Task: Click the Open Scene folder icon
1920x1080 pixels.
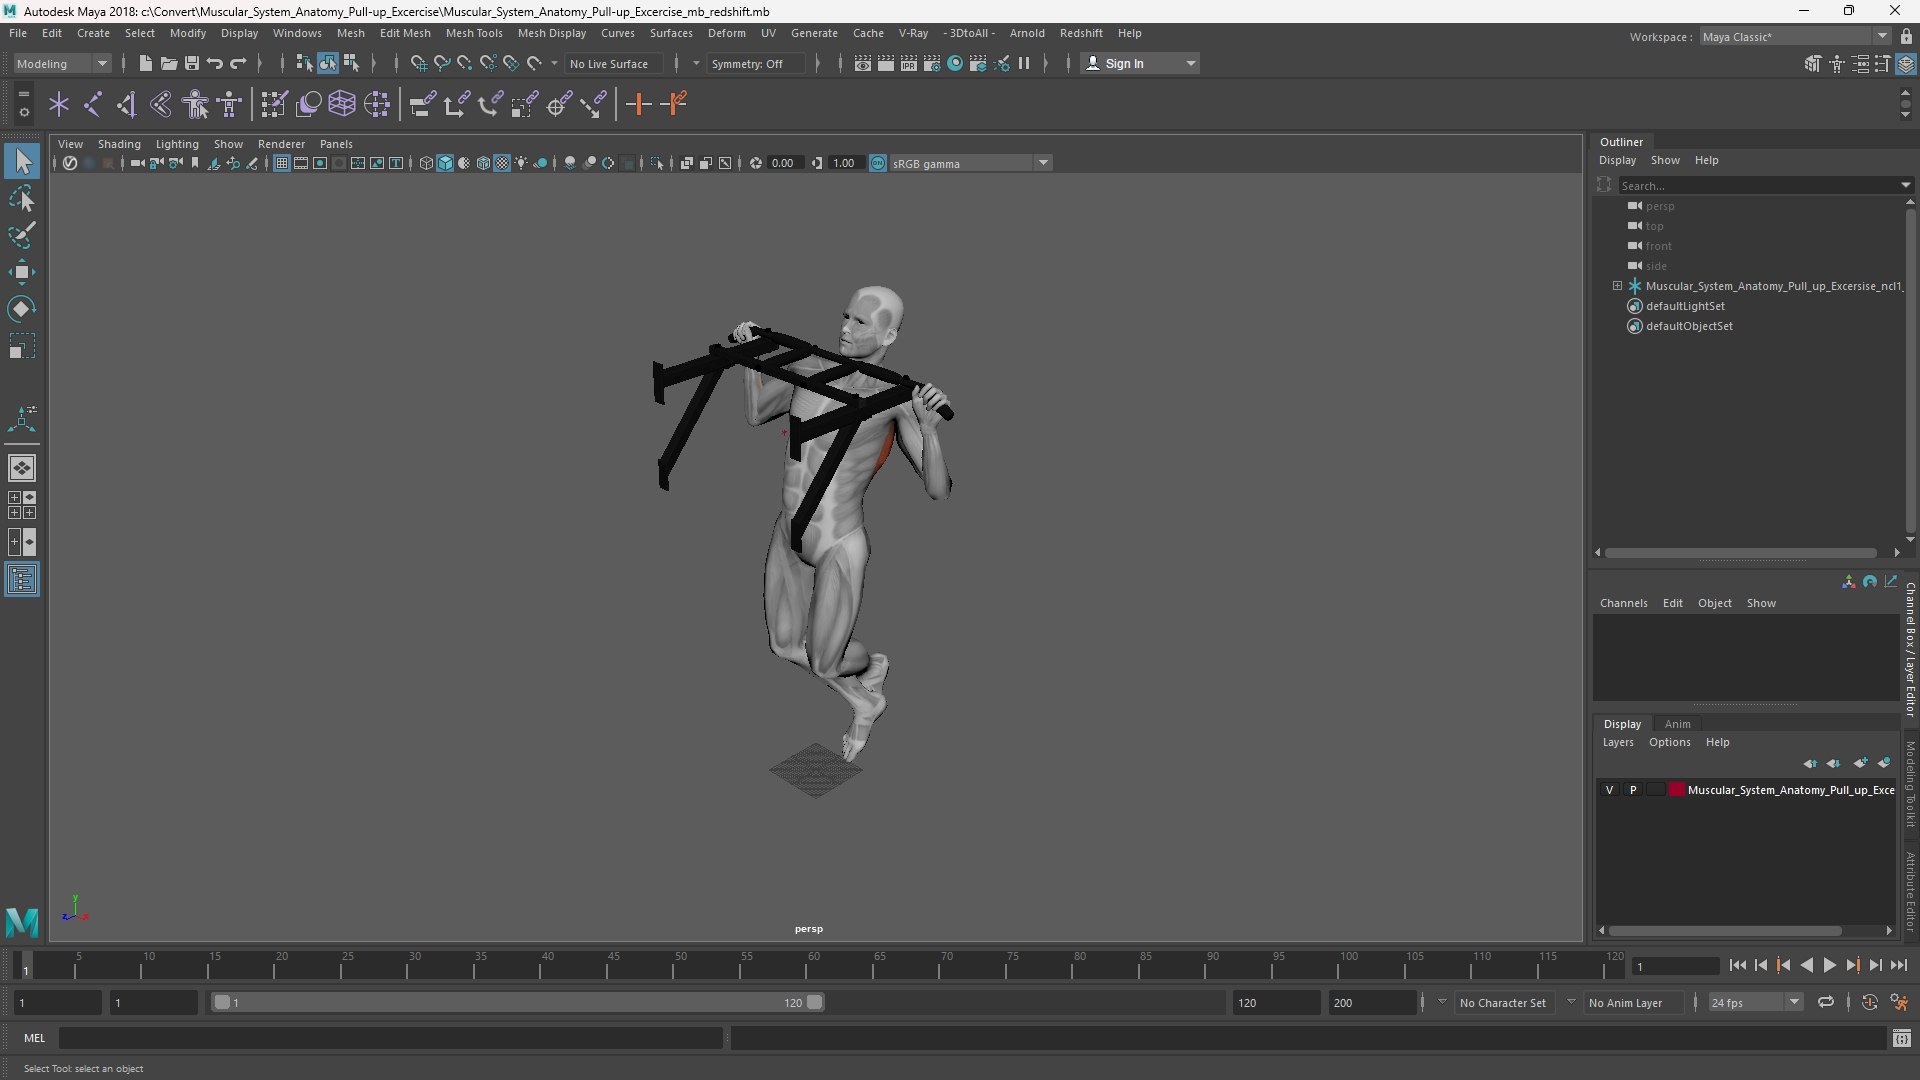Action: 168,63
